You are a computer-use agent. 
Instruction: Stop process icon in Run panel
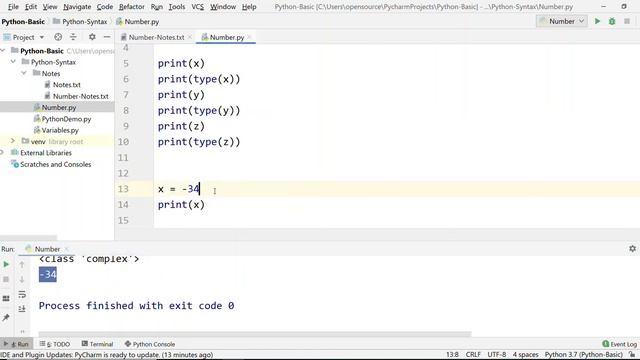[x=6, y=280]
